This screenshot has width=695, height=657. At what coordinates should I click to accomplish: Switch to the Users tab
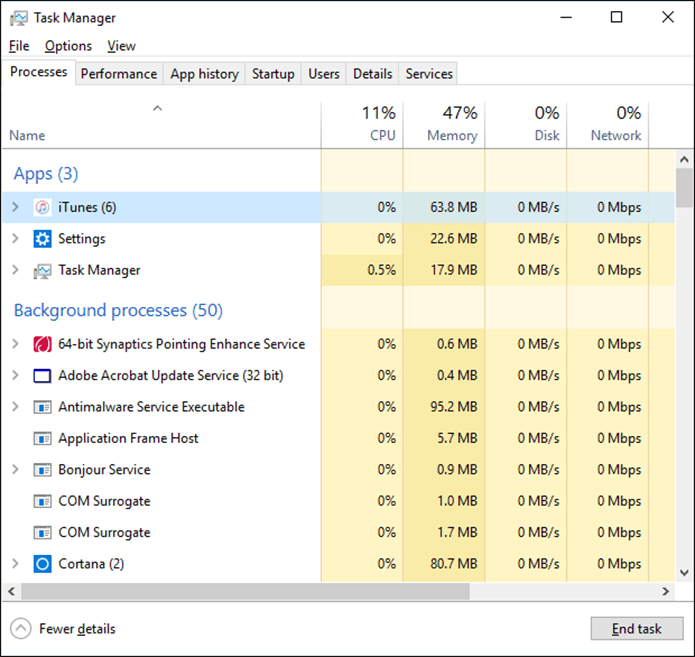(x=324, y=74)
